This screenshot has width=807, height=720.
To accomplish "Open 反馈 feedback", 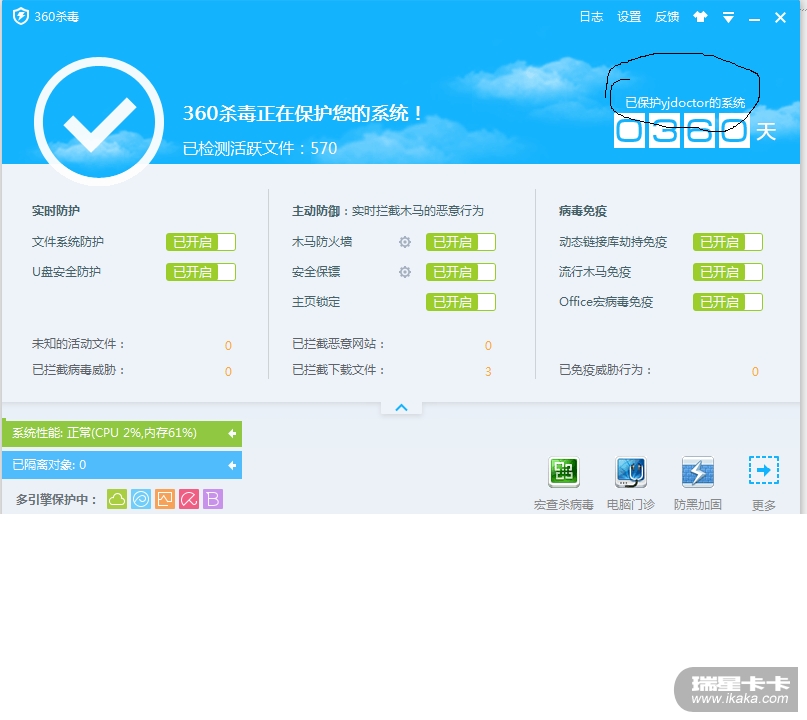I will 667,17.
